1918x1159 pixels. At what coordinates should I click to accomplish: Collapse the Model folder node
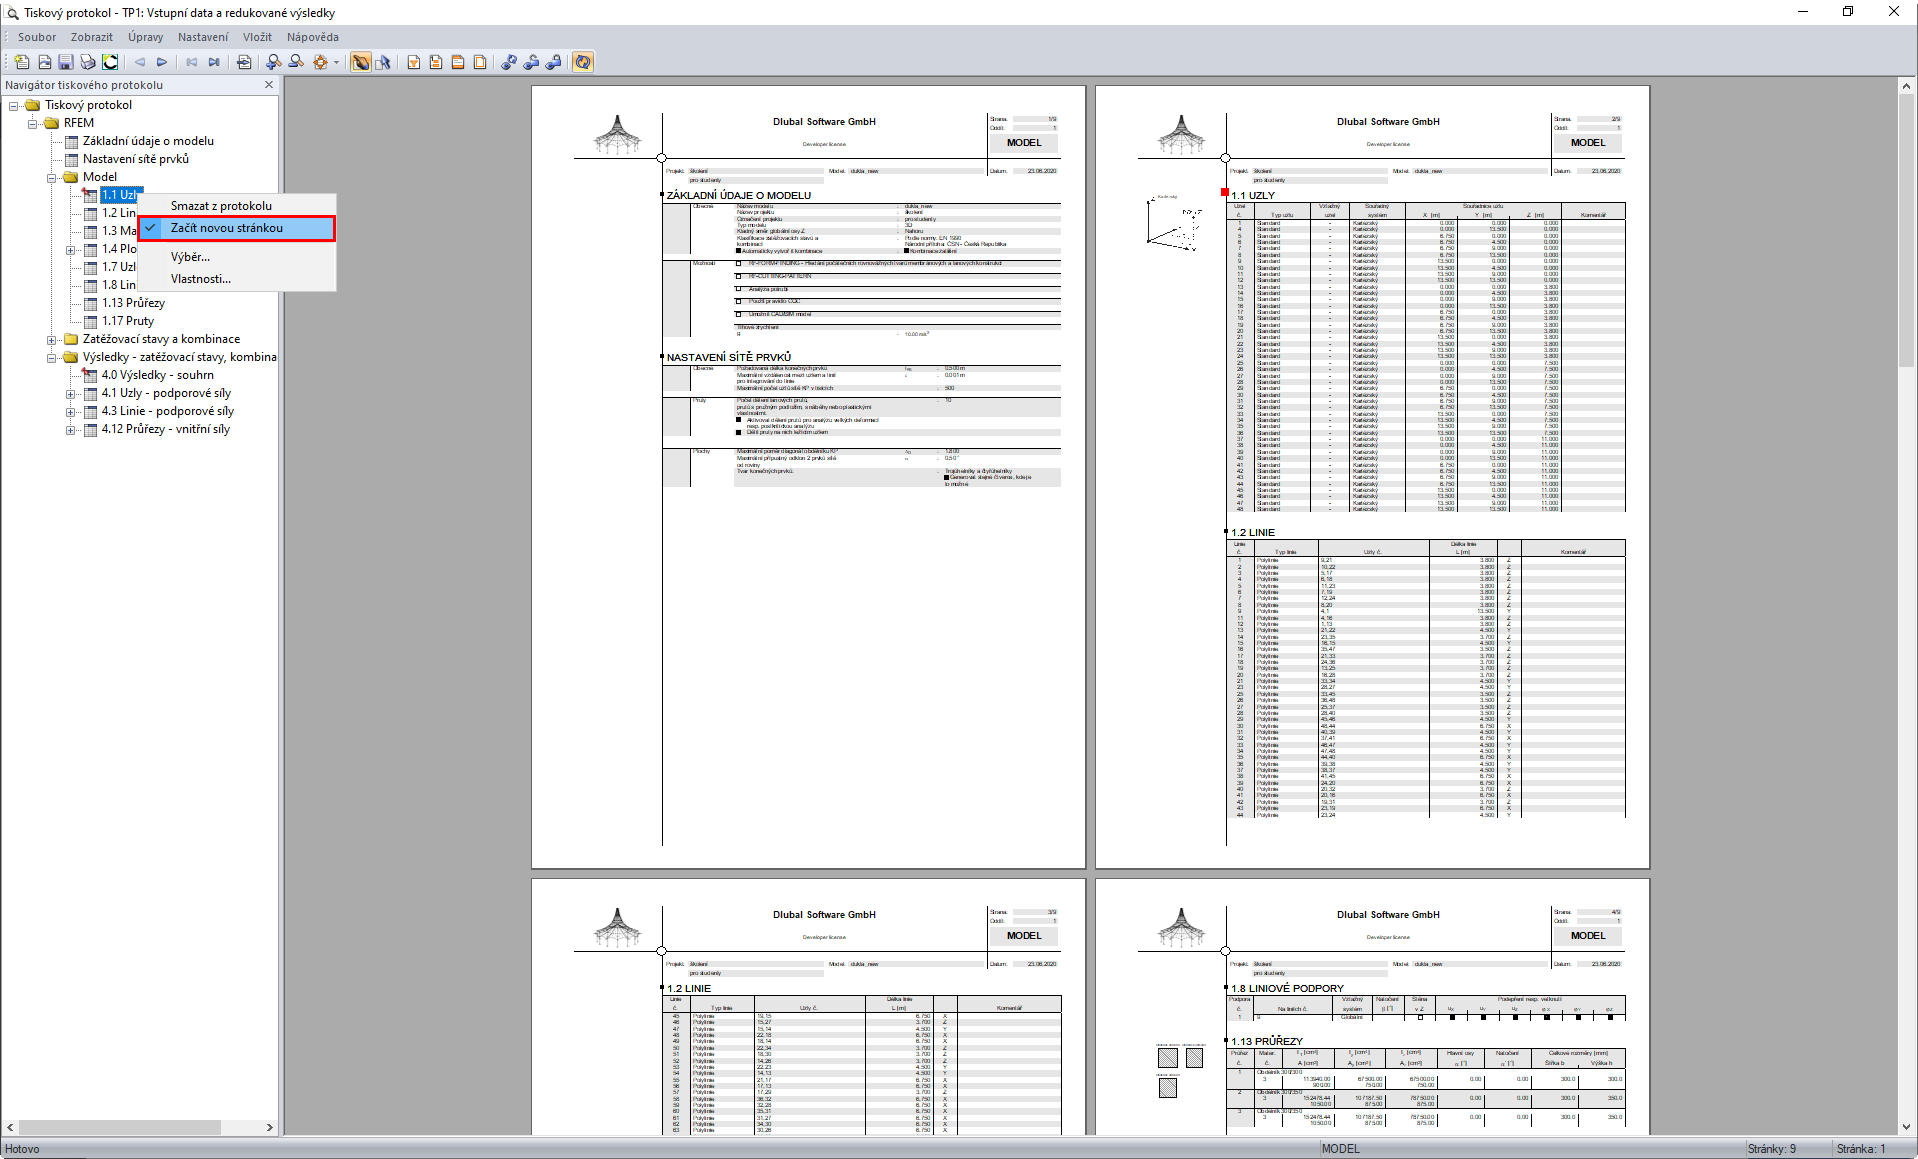[51, 178]
